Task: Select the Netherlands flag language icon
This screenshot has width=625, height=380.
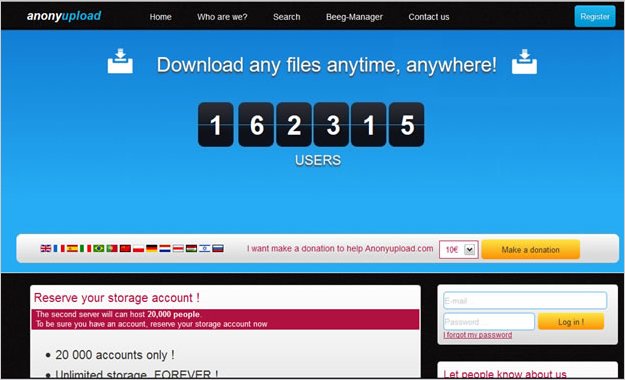Action: (x=165, y=248)
